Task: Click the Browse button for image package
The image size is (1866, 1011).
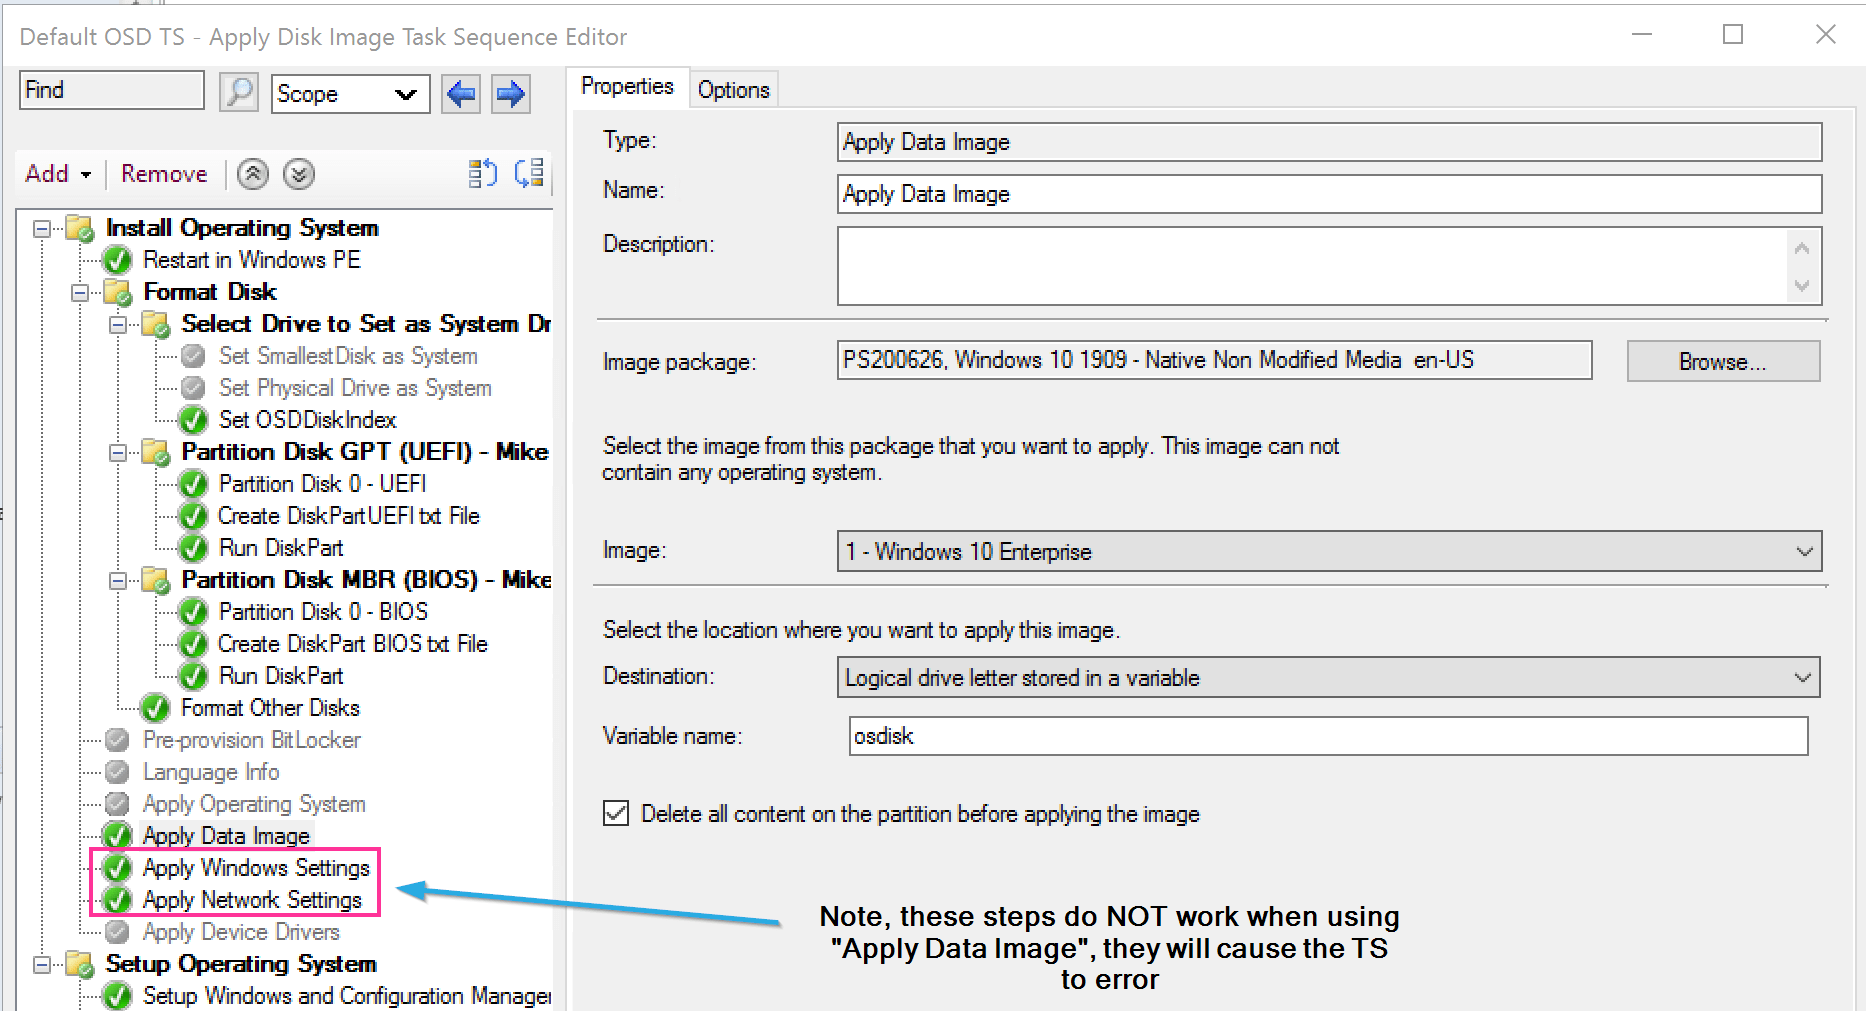Action: pyautogui.click(x=1722, y=361)
